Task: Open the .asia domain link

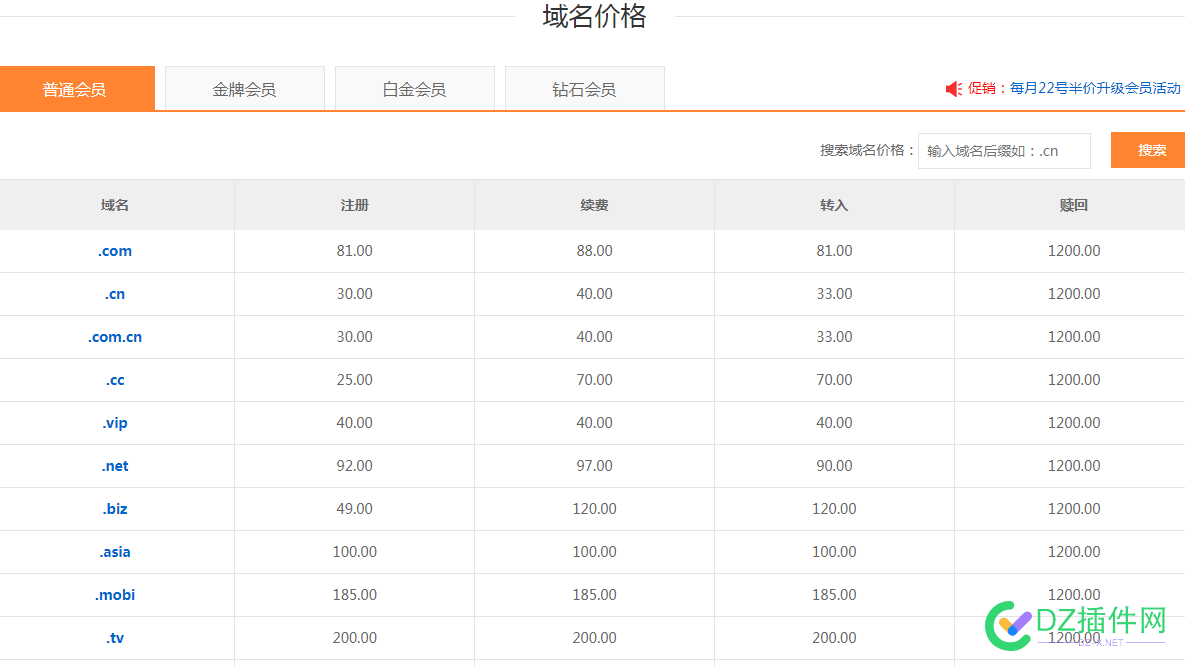Action: point(115,552)
